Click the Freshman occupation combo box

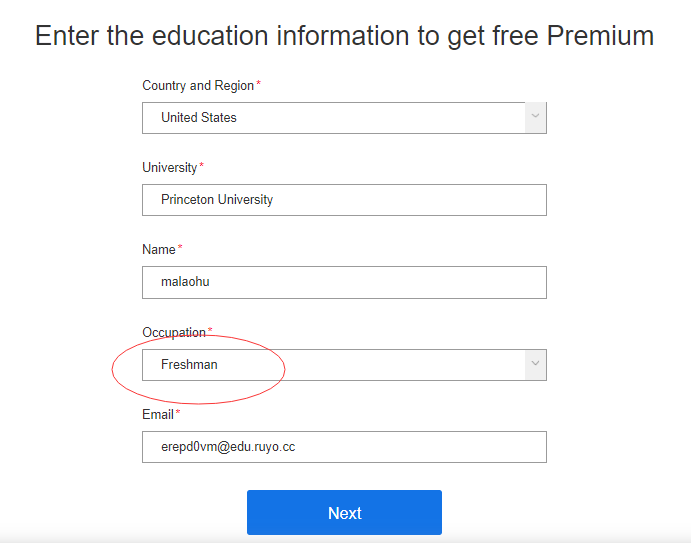click(x=333, y=365)
